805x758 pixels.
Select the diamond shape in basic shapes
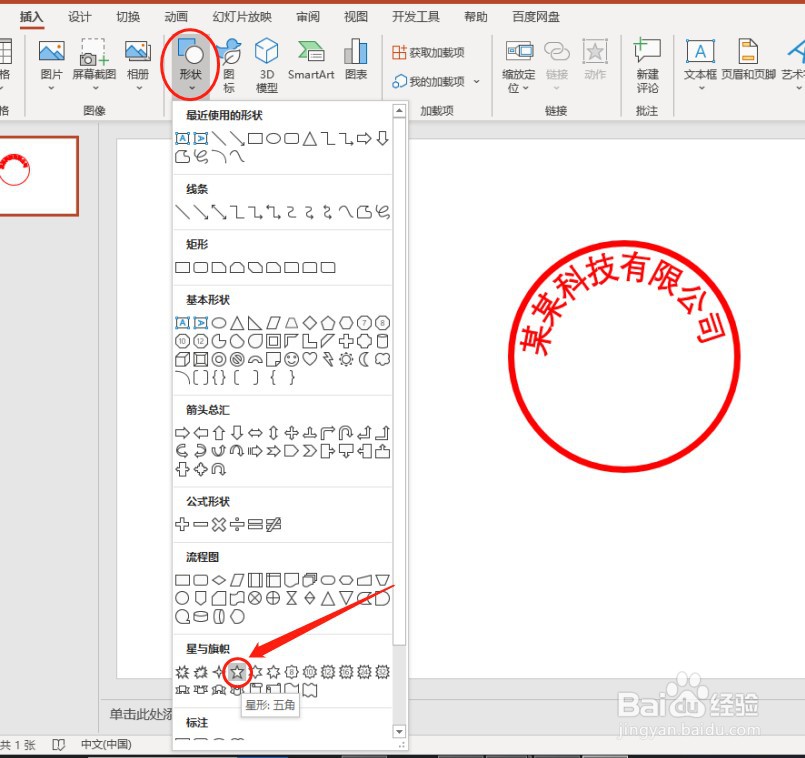pyautogui.click(x=310, y=323)
